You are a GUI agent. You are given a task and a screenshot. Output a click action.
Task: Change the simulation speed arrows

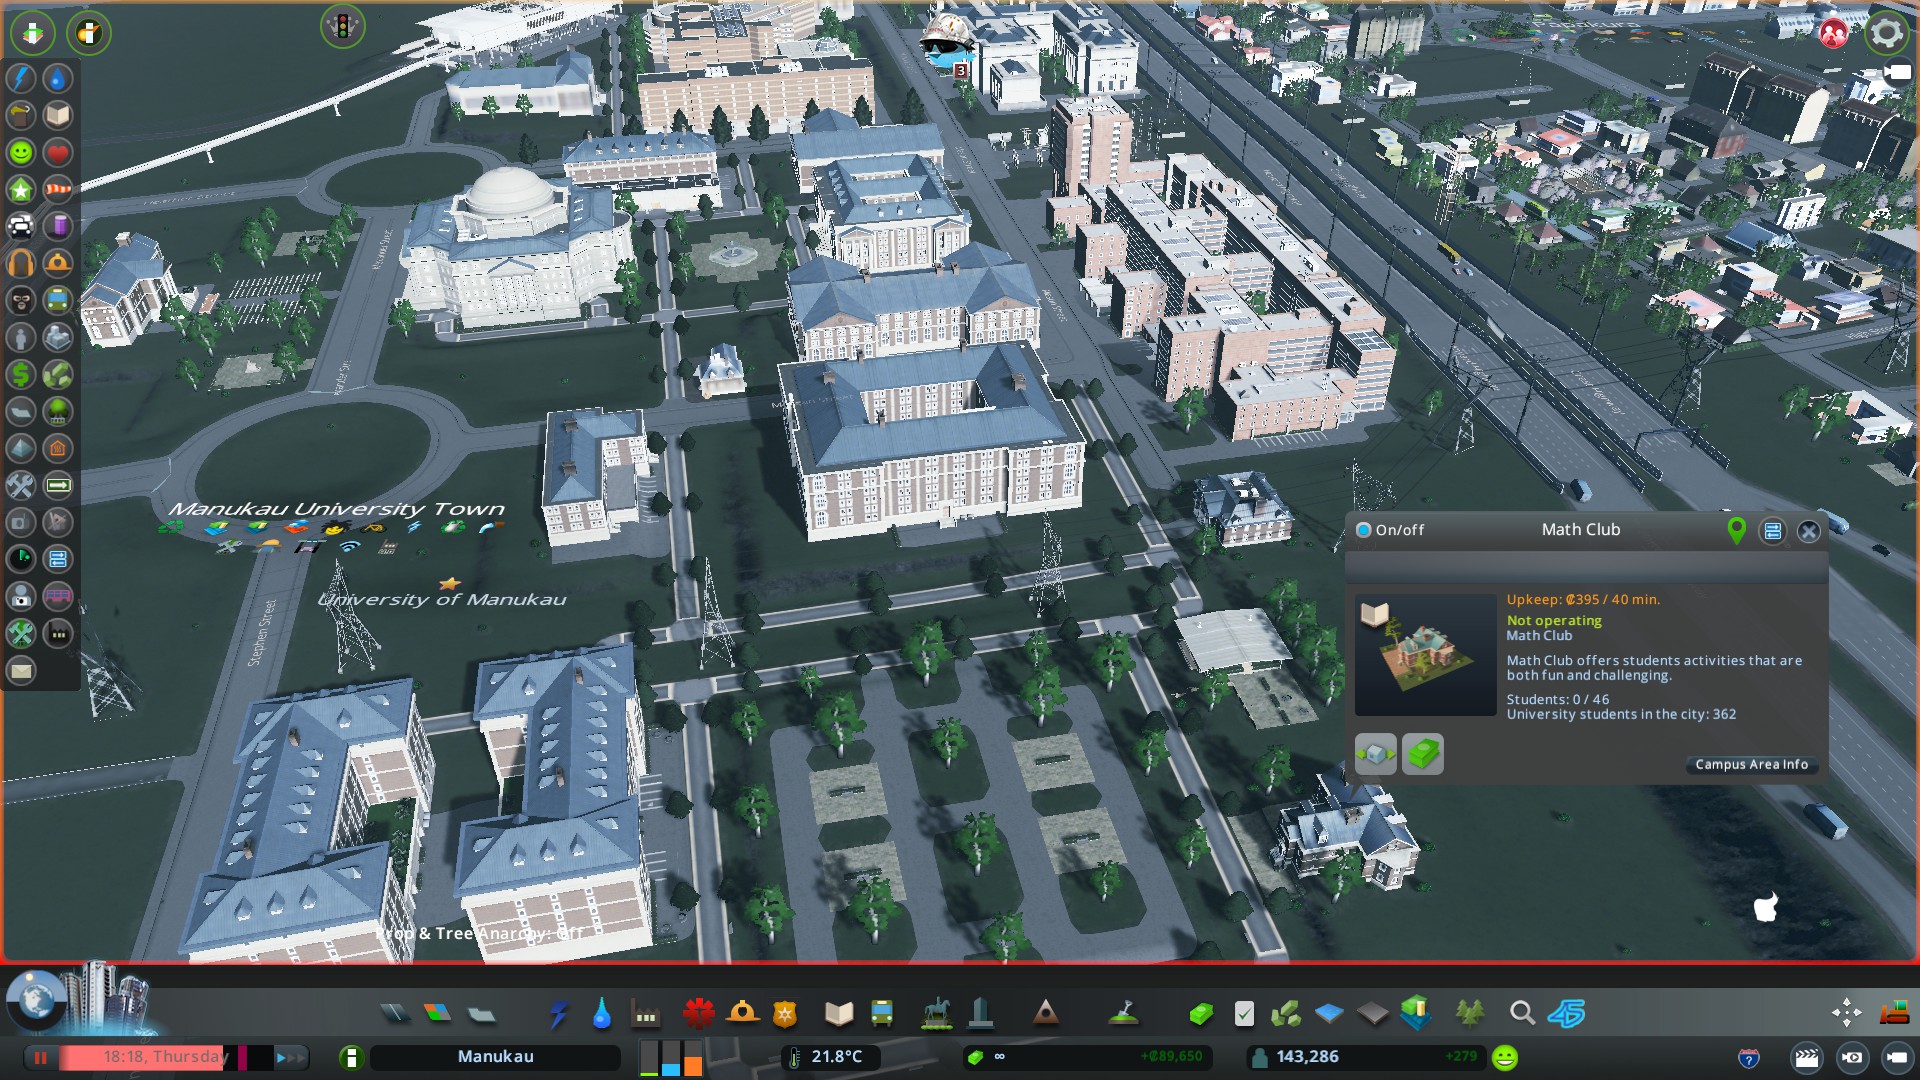[290, 1057]
